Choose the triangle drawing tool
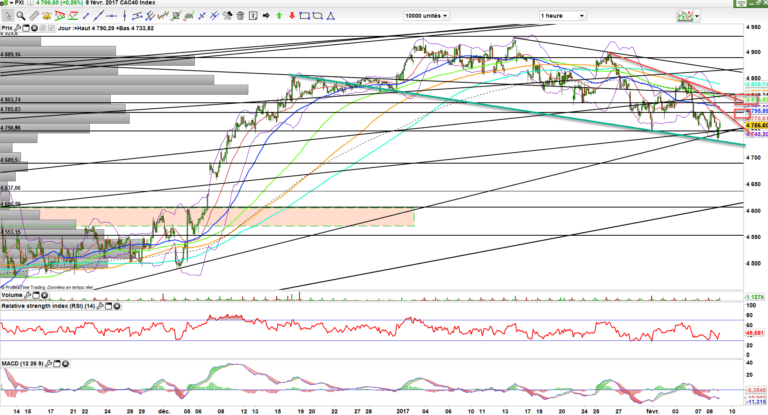 coord(331,16)
